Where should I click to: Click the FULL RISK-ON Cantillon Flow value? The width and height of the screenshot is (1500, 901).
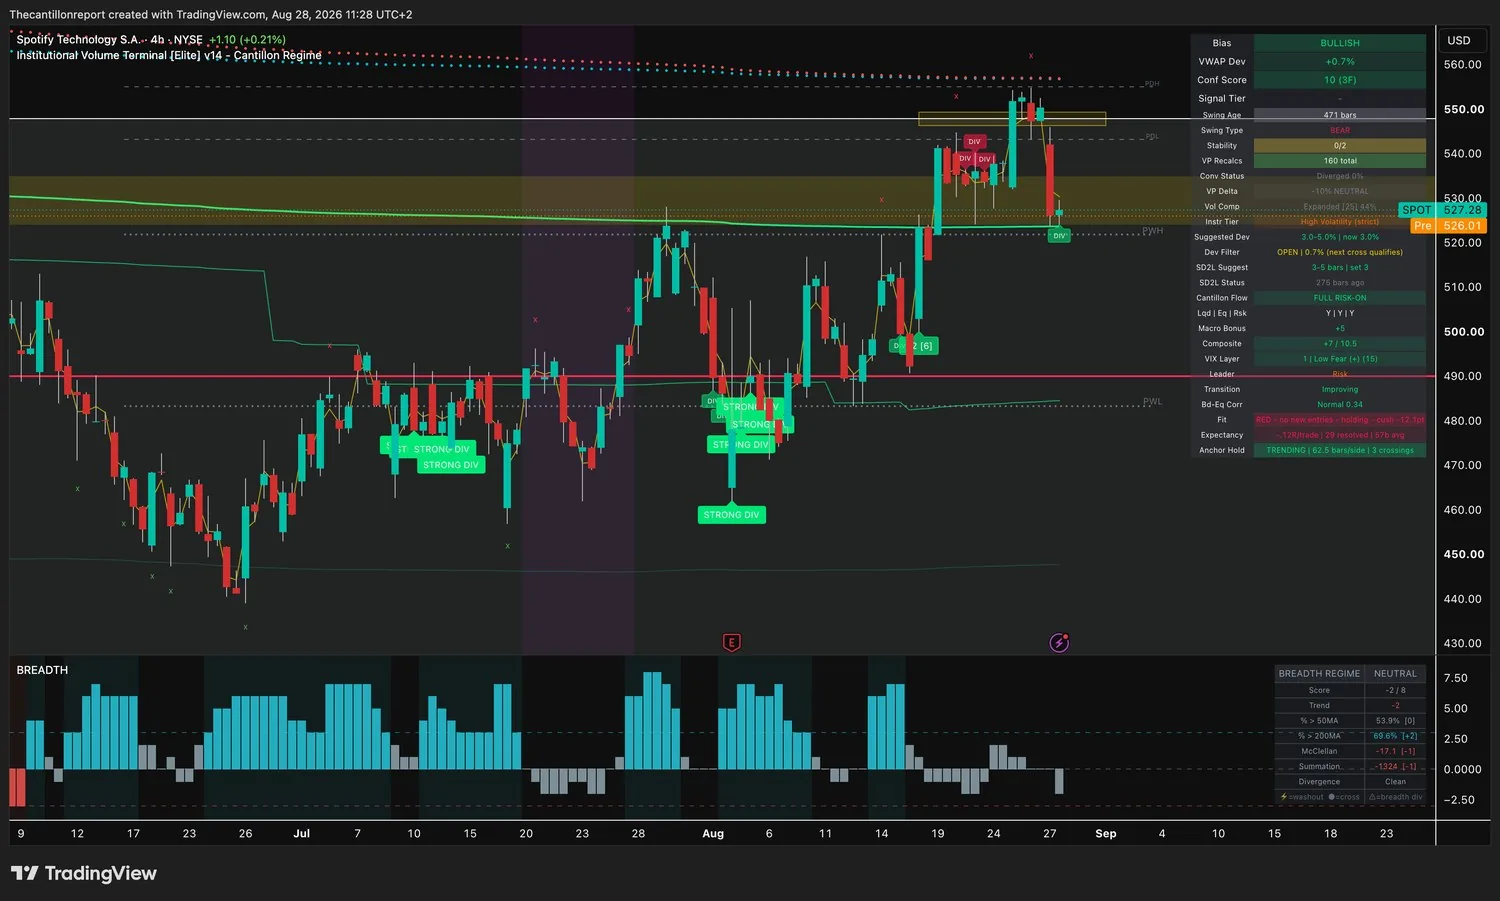coord(1340,298)
